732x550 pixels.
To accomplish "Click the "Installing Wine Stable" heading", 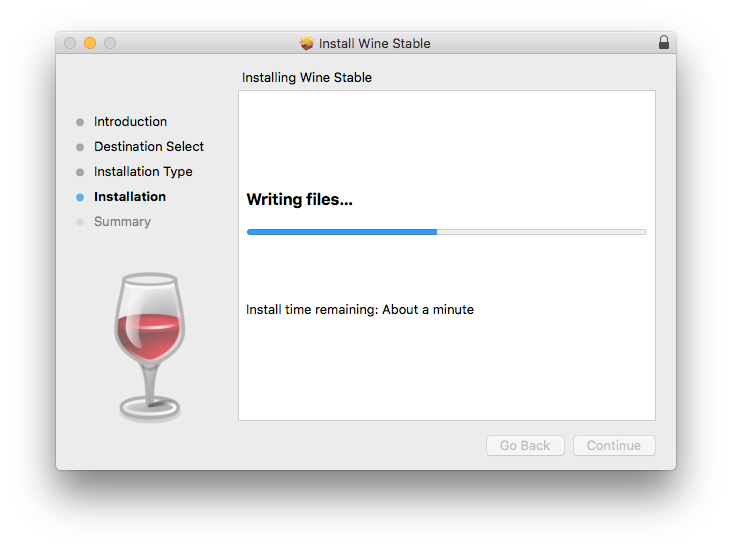I will (307, 78).
